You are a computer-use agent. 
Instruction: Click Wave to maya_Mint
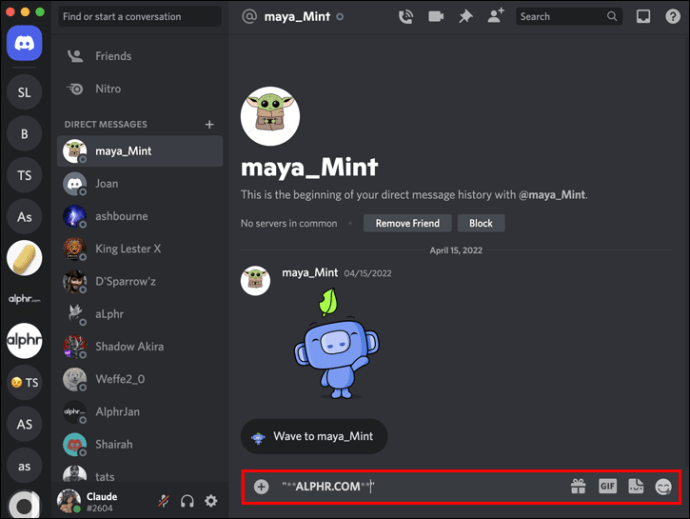tap(314, 436)
